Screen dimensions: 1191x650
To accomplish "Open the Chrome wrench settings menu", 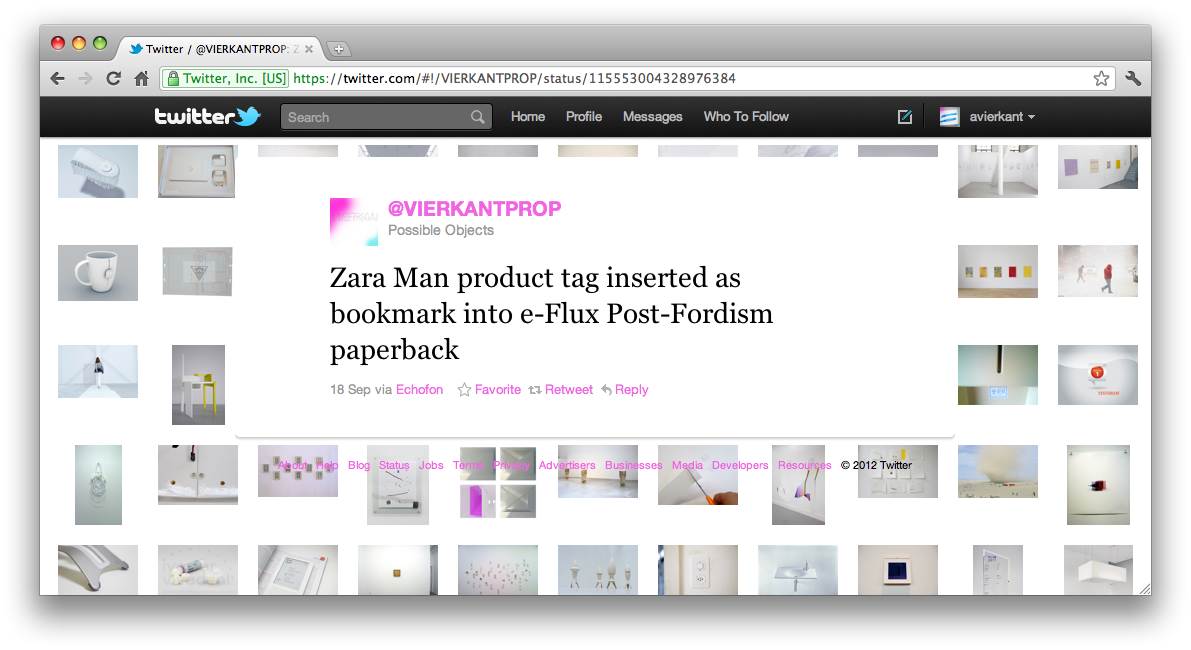I will tap(1133, 78).
